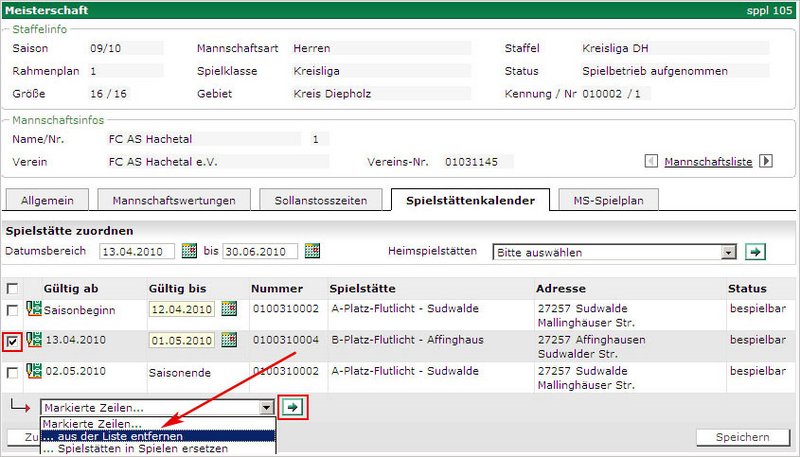Open the Mannschaftsliste link
This screenshot has width=800, height=457.
(x=708, y=161)
